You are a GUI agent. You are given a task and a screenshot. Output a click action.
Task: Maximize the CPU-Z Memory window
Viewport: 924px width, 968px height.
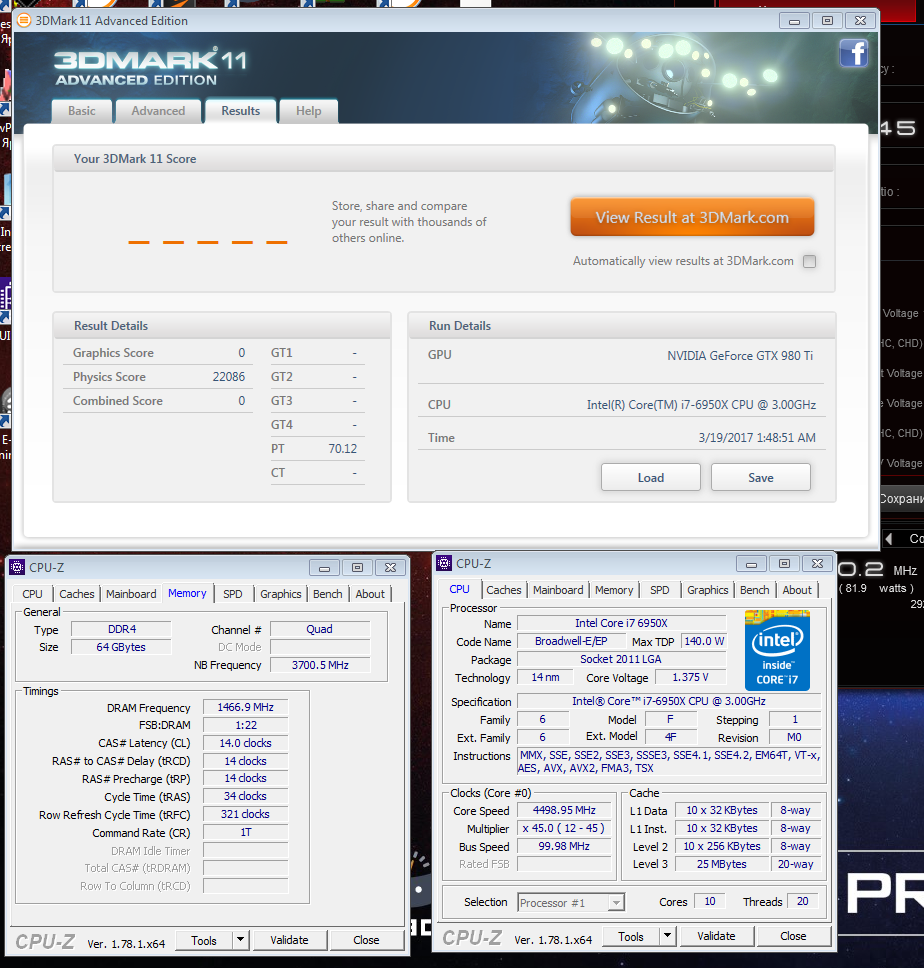click(x=357, y=567)
